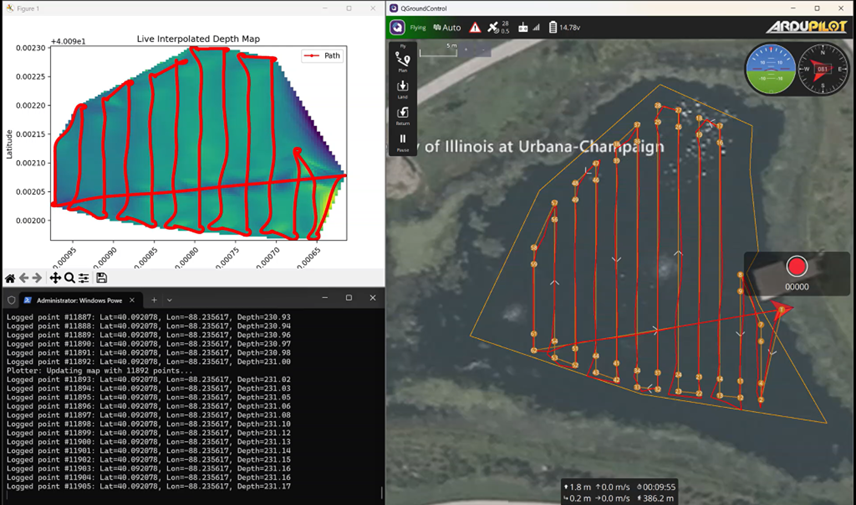Screen dimensions: 856x505
Task: Click the Auto flight mode indicator
Action: click(447, 27)
